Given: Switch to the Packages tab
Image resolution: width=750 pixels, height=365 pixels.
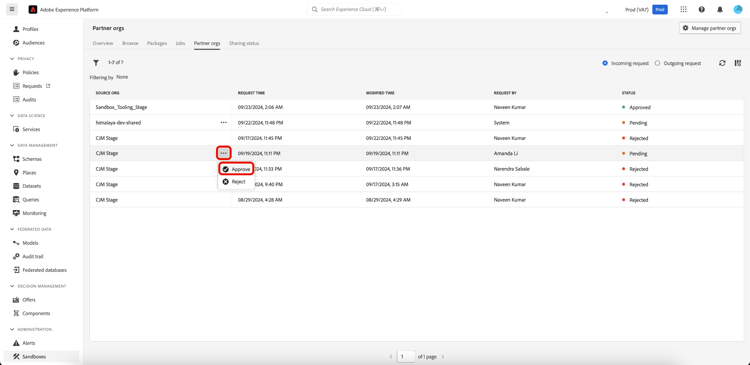Looking at the screenshot, I should pyautogui.click(x=157, y=43).
